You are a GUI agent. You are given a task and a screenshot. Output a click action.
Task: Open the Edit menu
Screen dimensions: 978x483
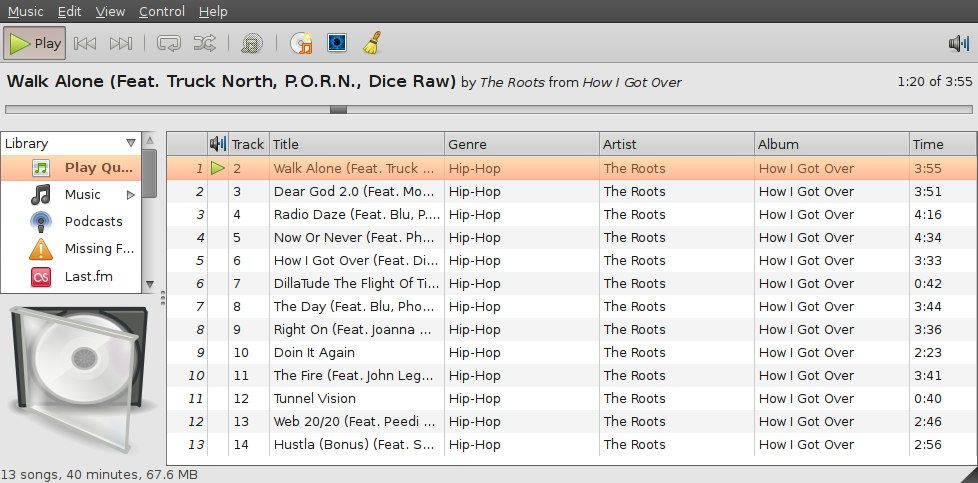pos(69,11)
